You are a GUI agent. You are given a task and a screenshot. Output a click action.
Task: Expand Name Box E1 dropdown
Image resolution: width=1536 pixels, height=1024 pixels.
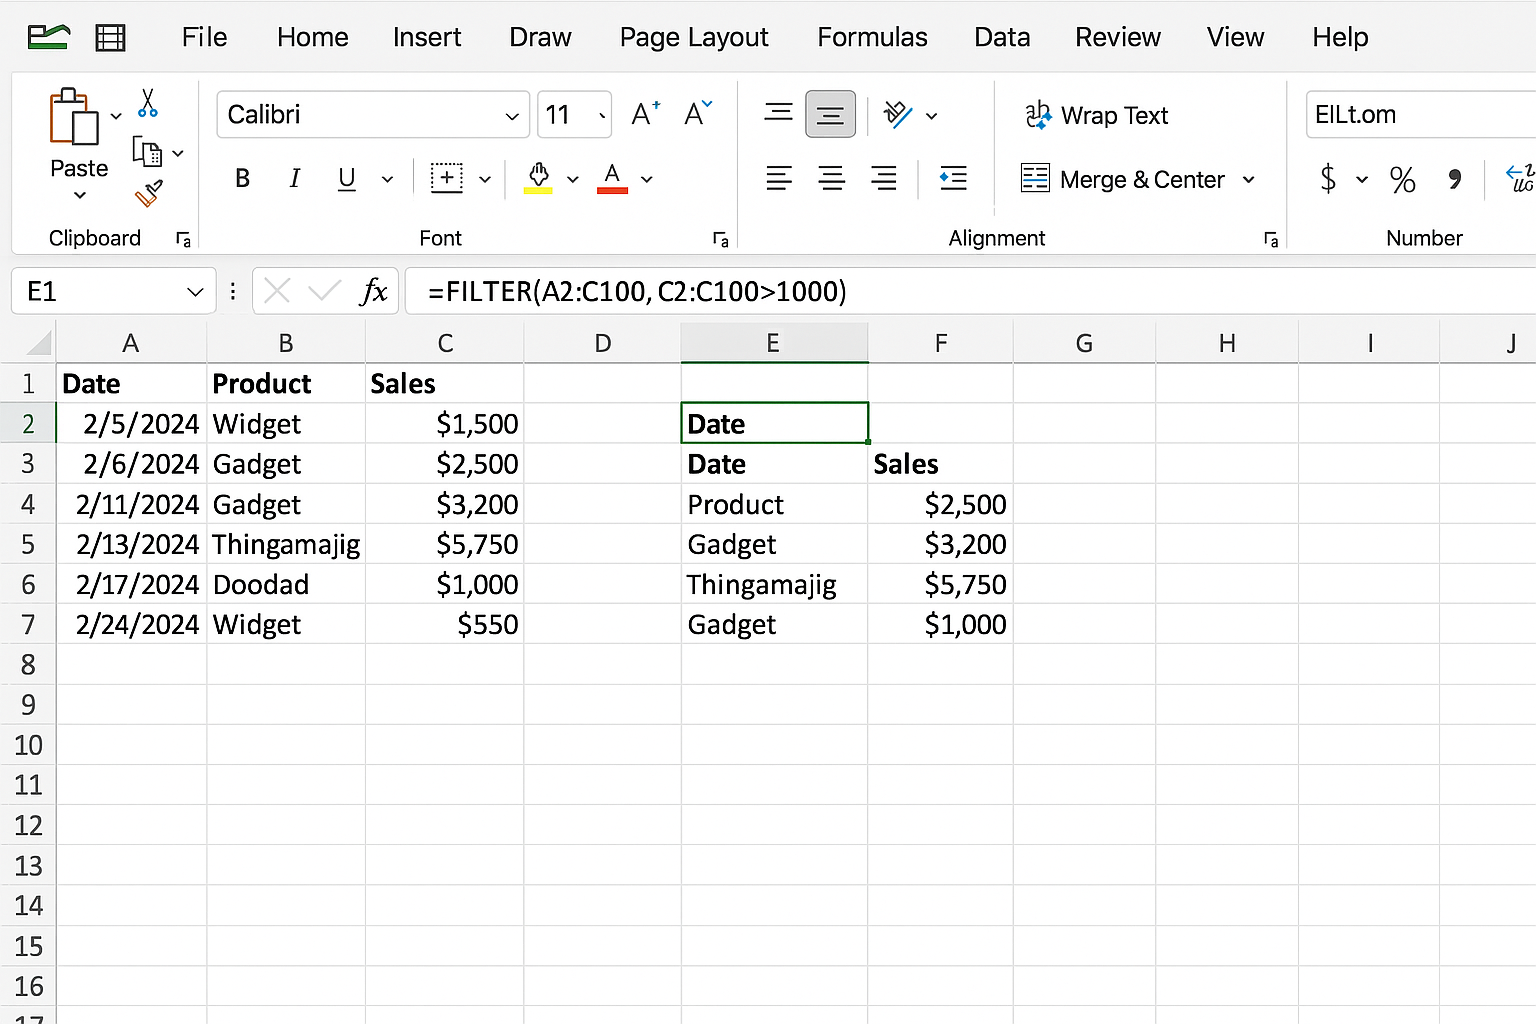[x=195, y=292]
